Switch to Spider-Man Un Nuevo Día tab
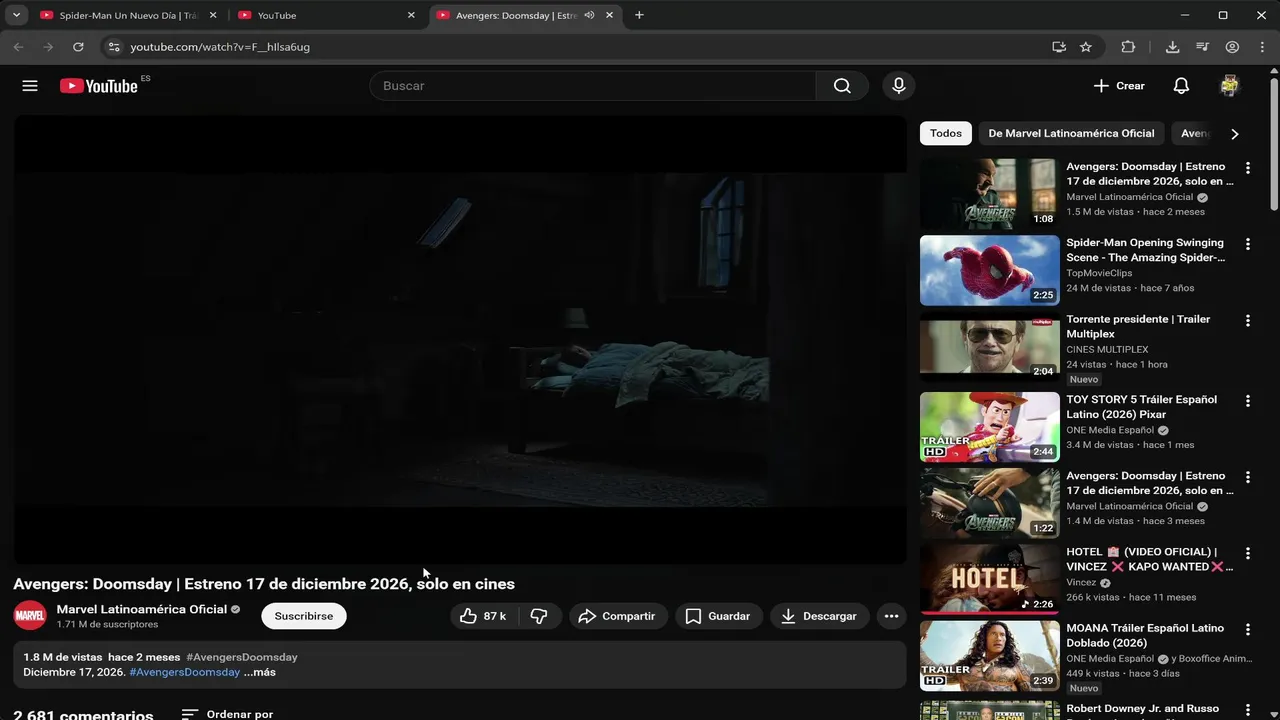1280x720 pixels. tap(128, 16)
